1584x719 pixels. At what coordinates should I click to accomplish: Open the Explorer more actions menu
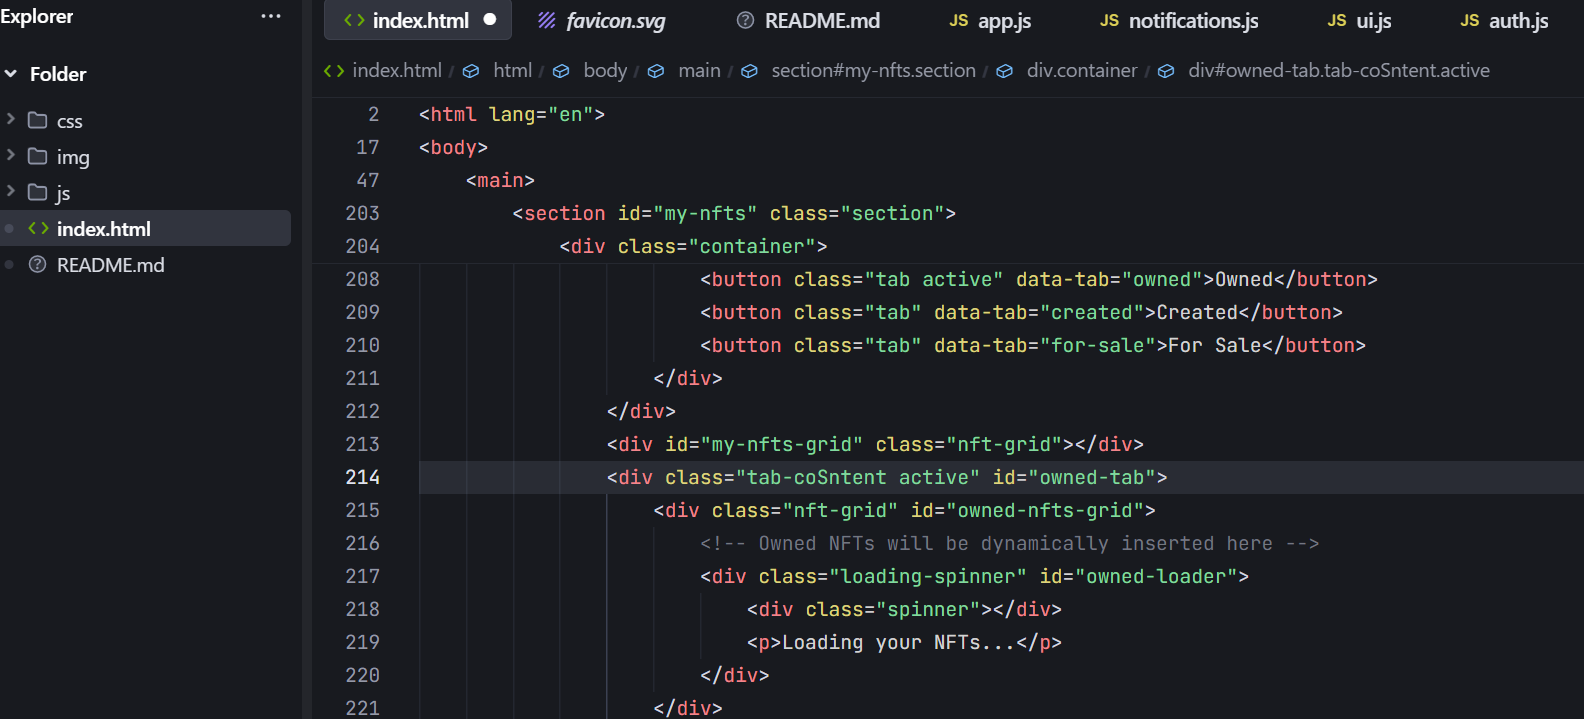[x=271, y=17]
